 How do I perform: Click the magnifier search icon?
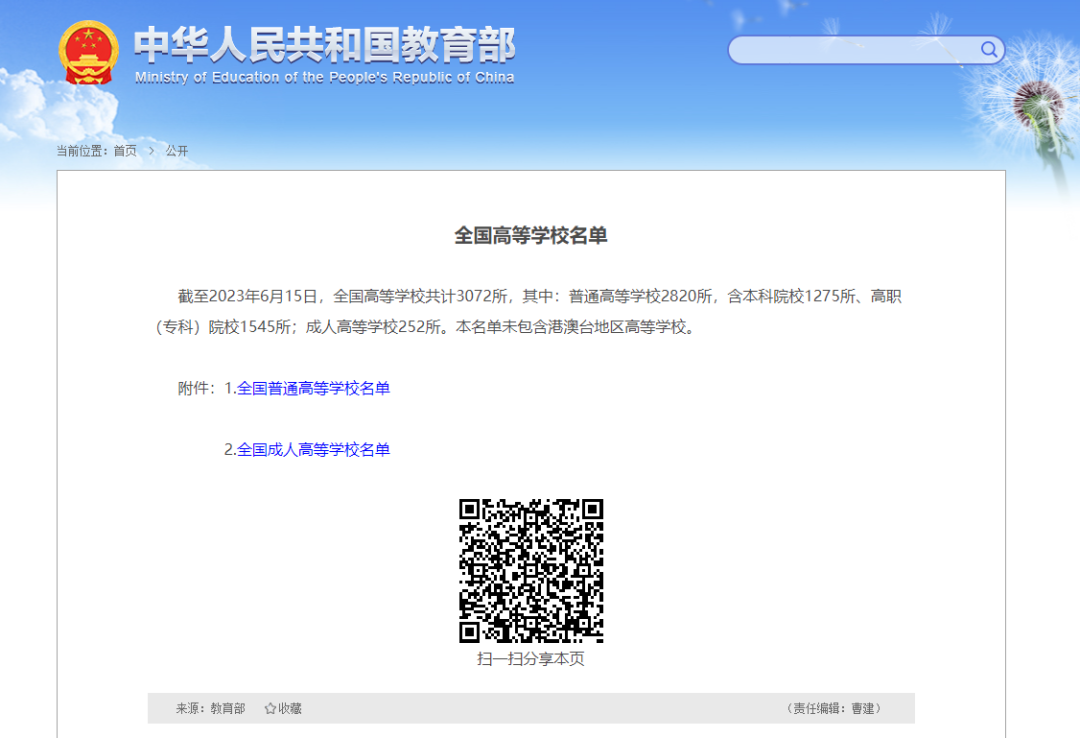[988, 50]
